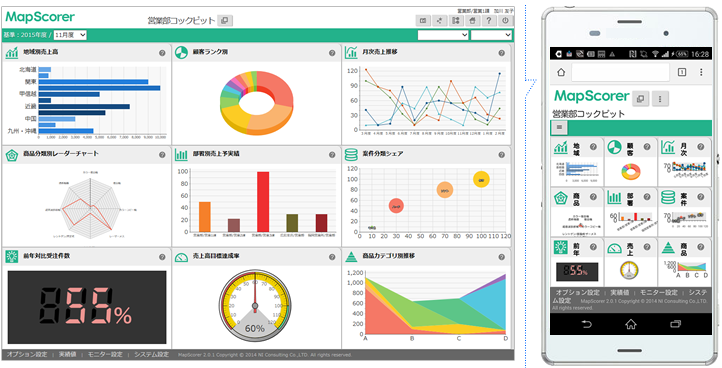
Task: Tap the phone browser's three-dot menu
Action: (701, 72)
